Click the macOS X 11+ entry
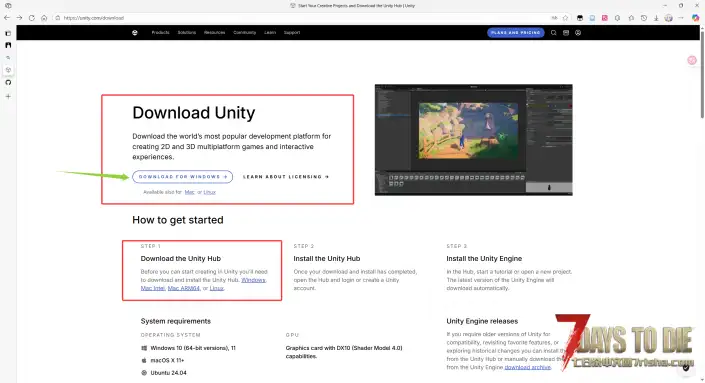The height and width of the screenshot is (383, 705). (x=163, y=361)
